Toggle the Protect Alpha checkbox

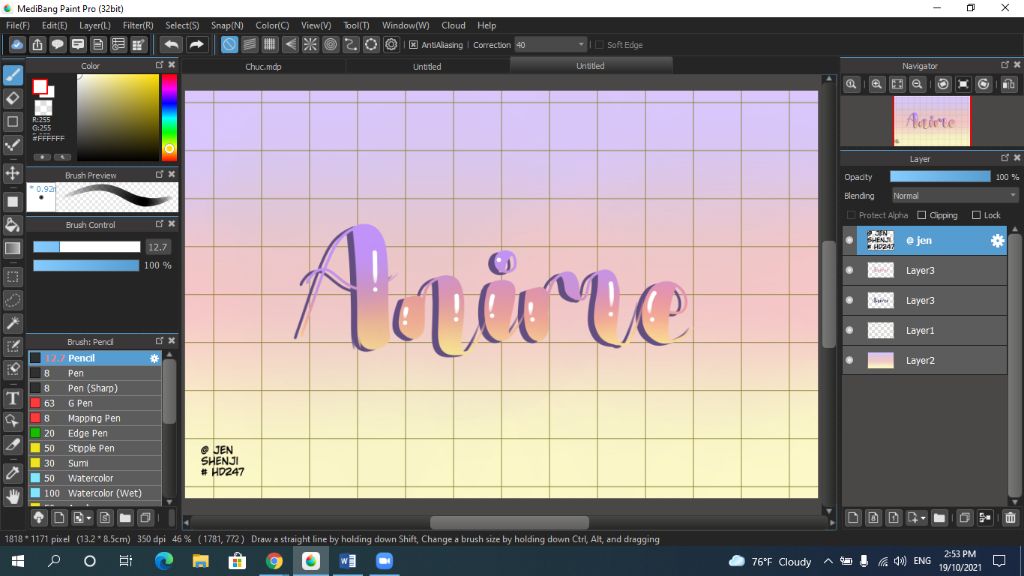coord(851,215)
